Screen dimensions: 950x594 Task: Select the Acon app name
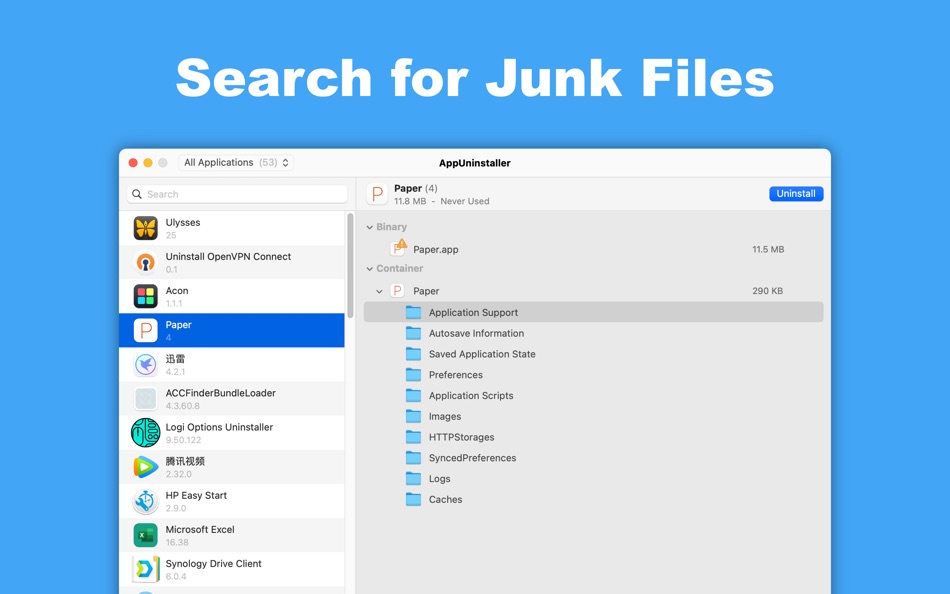(x=177, y=290)
